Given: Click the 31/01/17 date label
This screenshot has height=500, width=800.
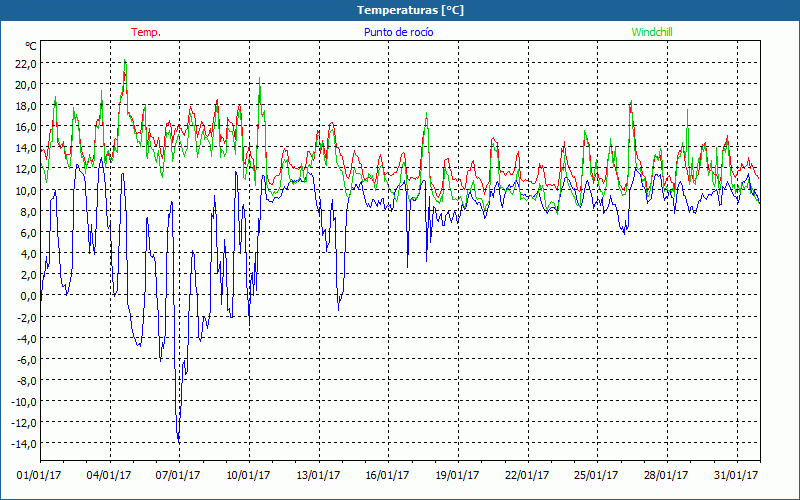Looking at the screenshot, I should pyautogui.click(x=736, y=476).
